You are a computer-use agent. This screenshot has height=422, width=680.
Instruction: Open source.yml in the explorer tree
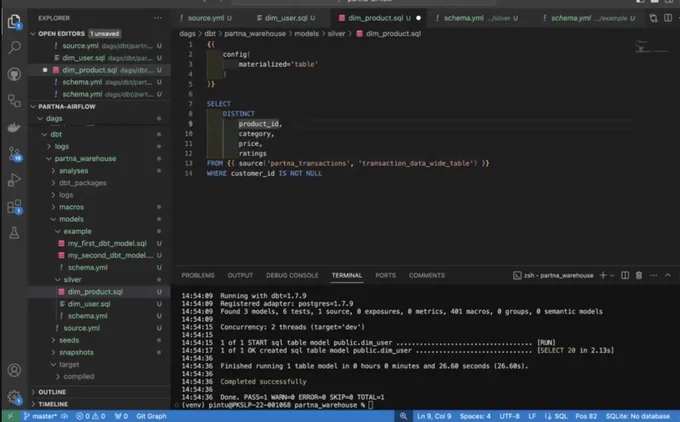coord(82,328)
